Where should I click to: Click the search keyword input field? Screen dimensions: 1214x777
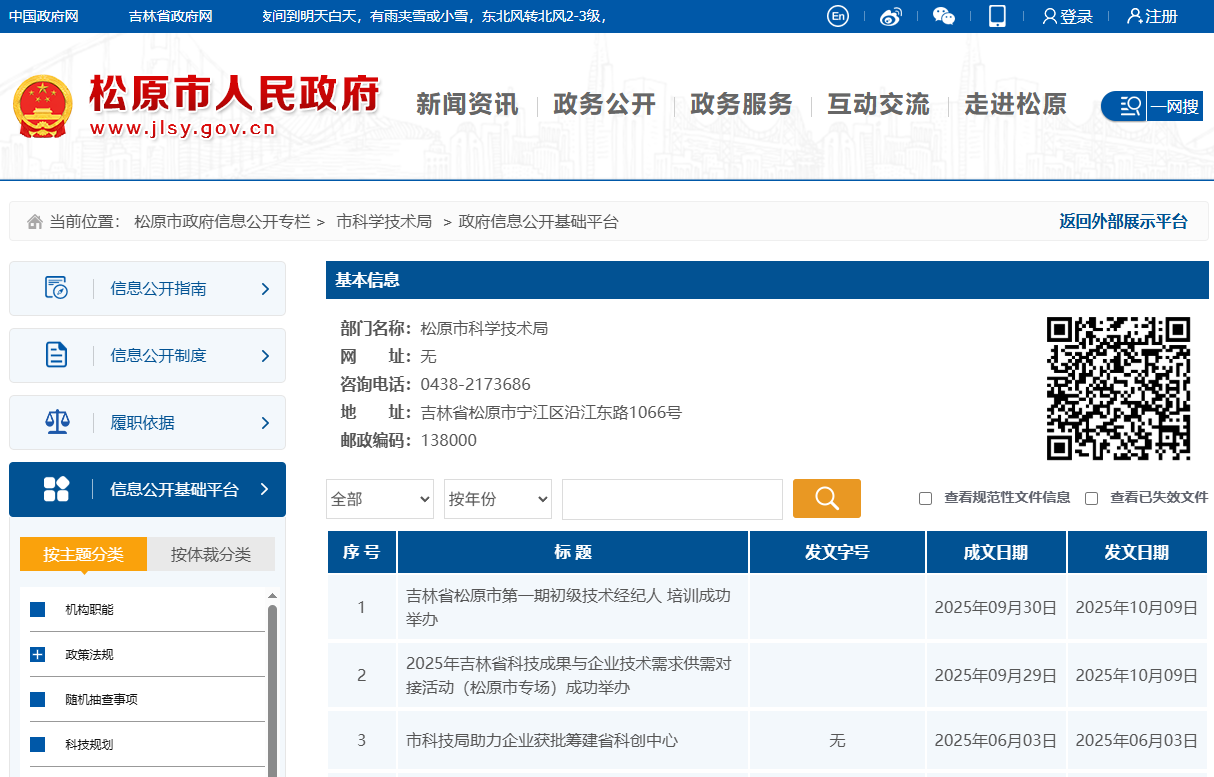[672, 499]
